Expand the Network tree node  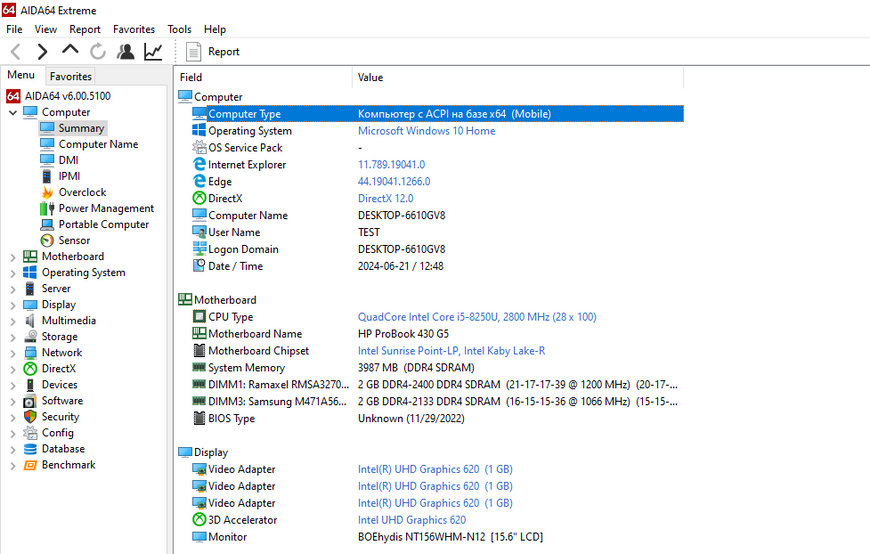(13, 354)
